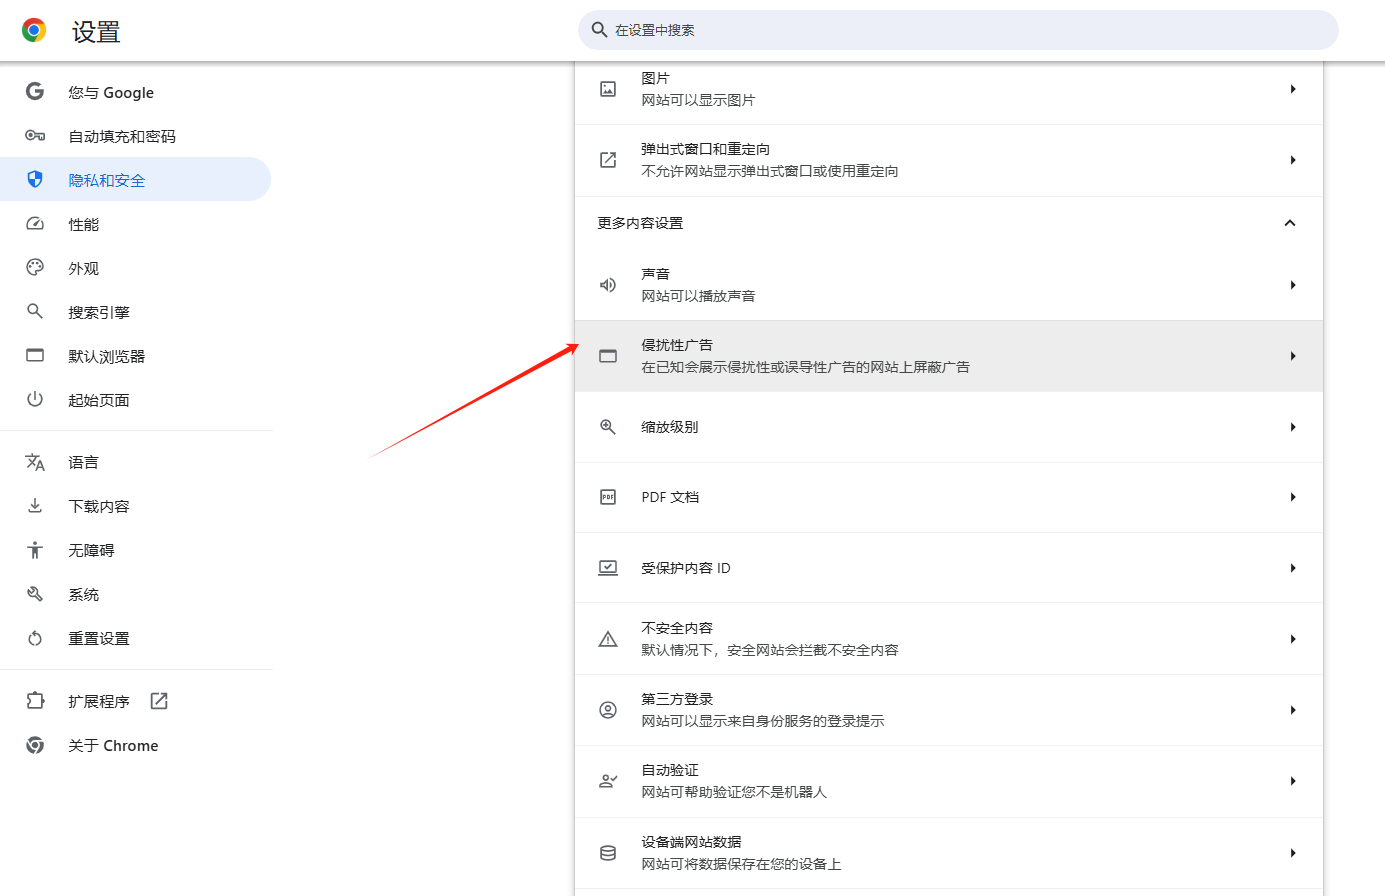This screenshot has height=896, width=1385.
Task: Click the speedometer icon for 性能
Action: [35, 224]
